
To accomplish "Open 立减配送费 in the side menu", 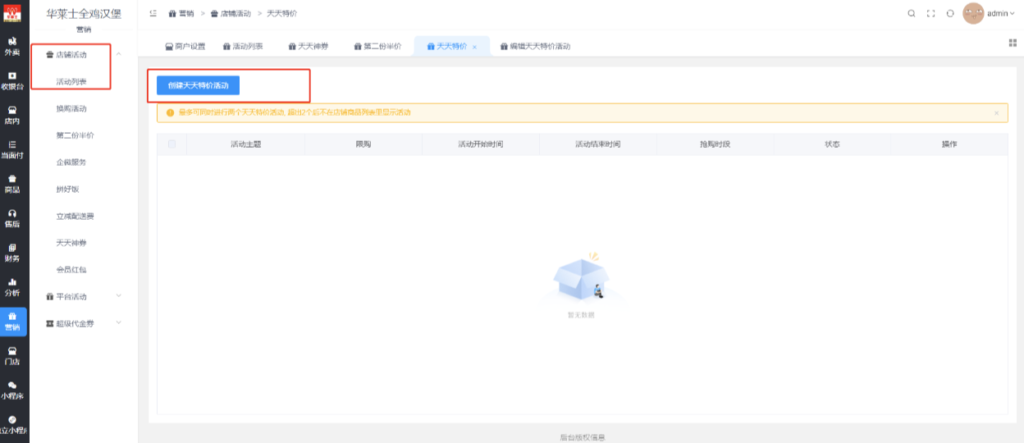I will (75, 216).
